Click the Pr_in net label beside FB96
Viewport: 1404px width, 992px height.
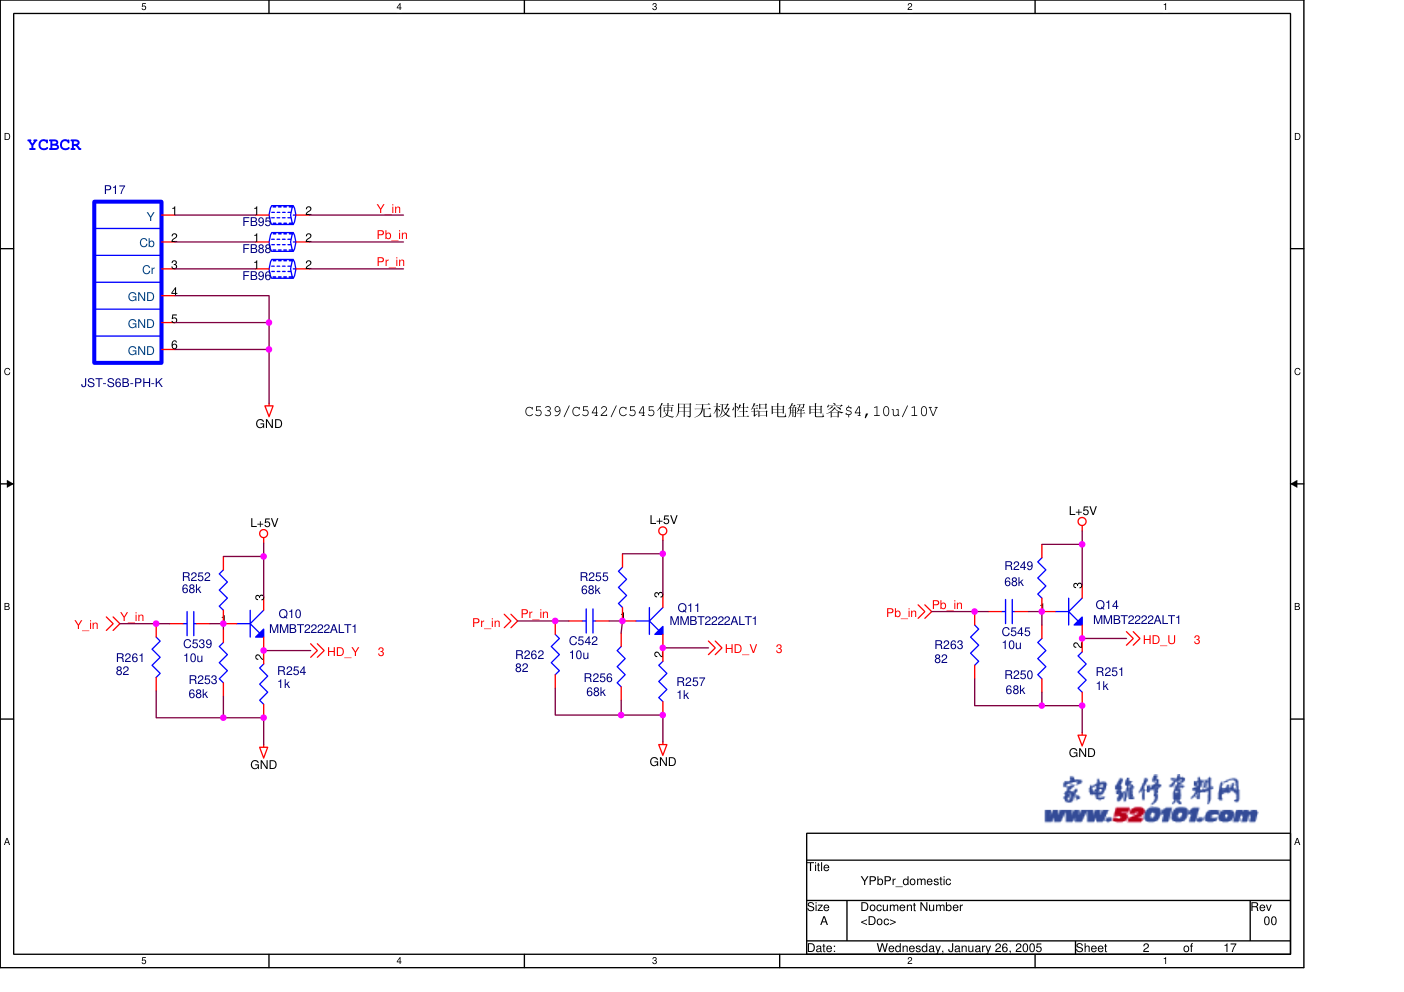[391, 262]
